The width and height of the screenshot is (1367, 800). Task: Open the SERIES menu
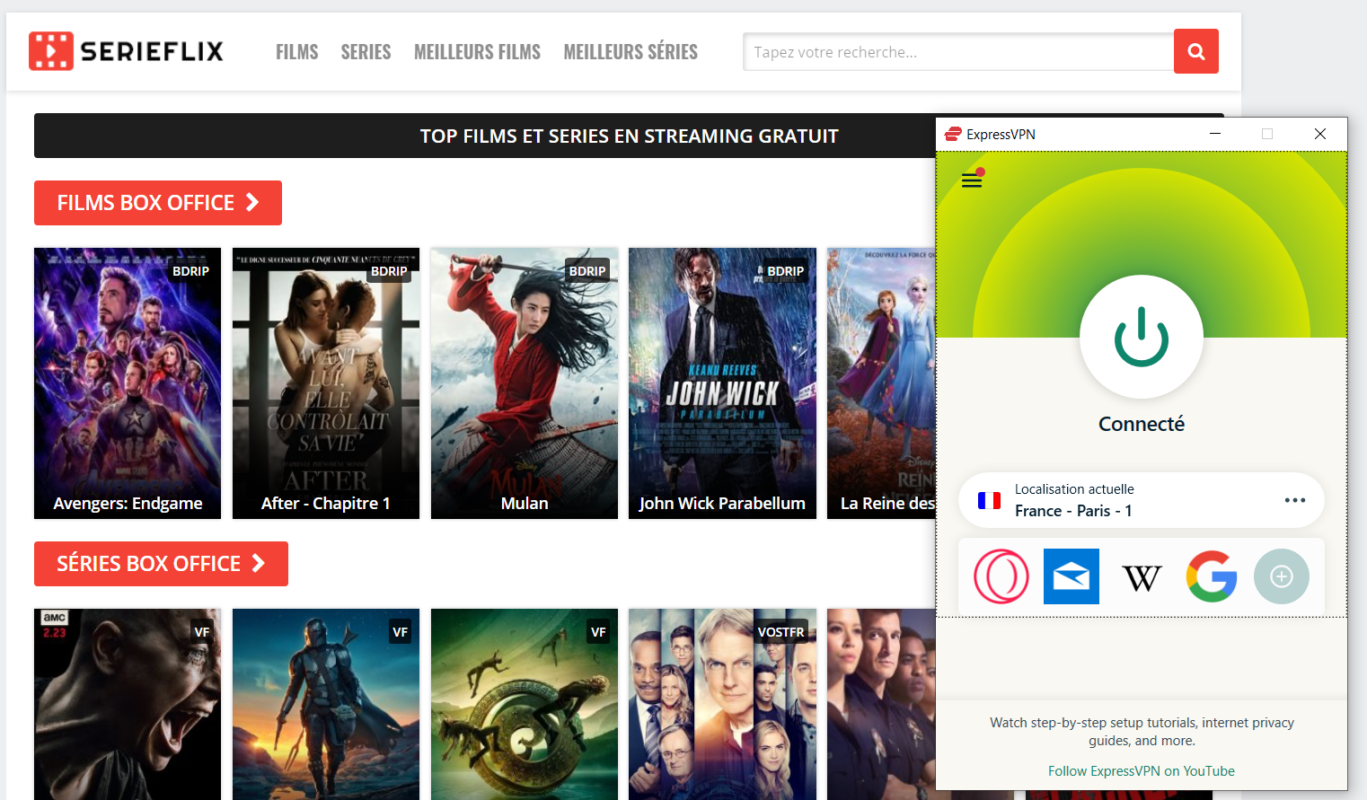coord(366,52)
